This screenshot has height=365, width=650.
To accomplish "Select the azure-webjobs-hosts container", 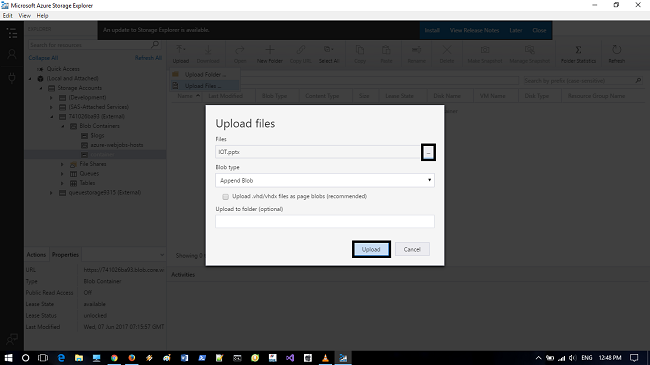I will point(117,145).
